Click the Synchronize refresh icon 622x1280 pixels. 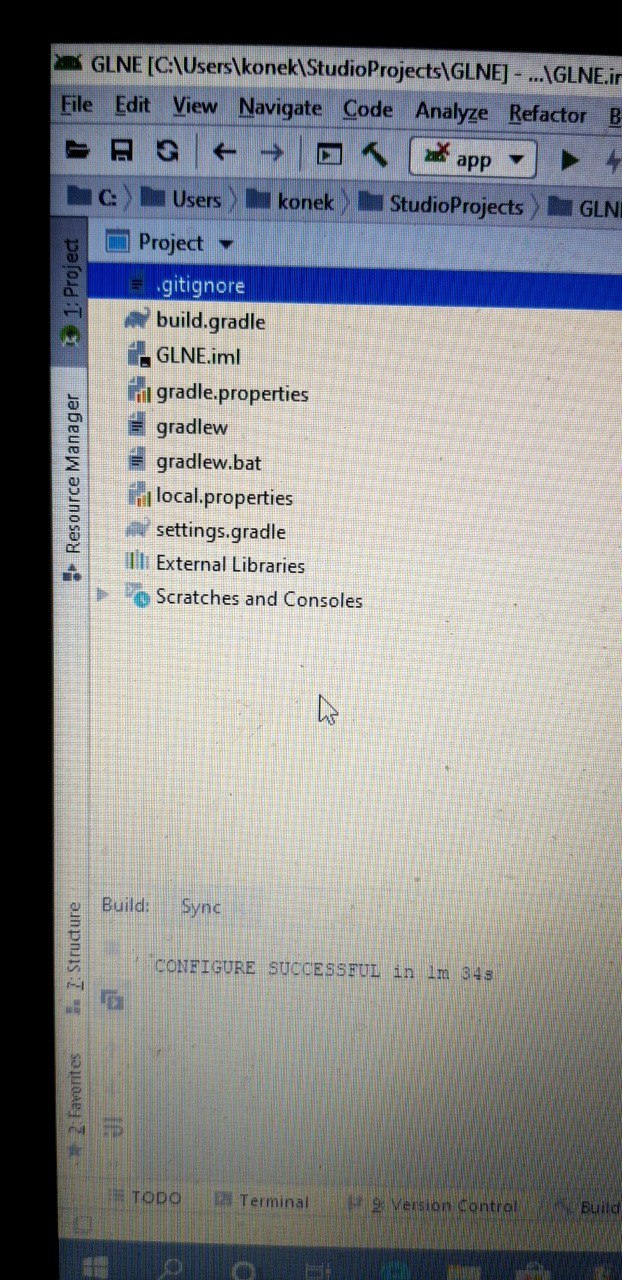point(168,151)
